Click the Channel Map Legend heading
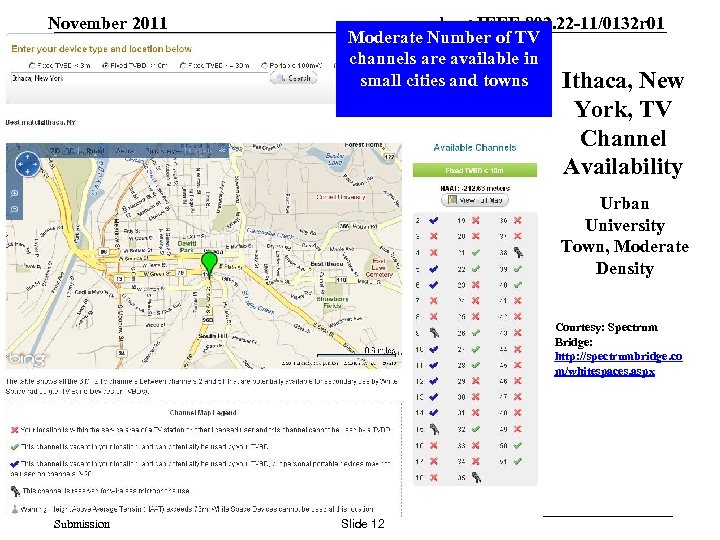This screenshot has height=540, width=720. (202, 413)
